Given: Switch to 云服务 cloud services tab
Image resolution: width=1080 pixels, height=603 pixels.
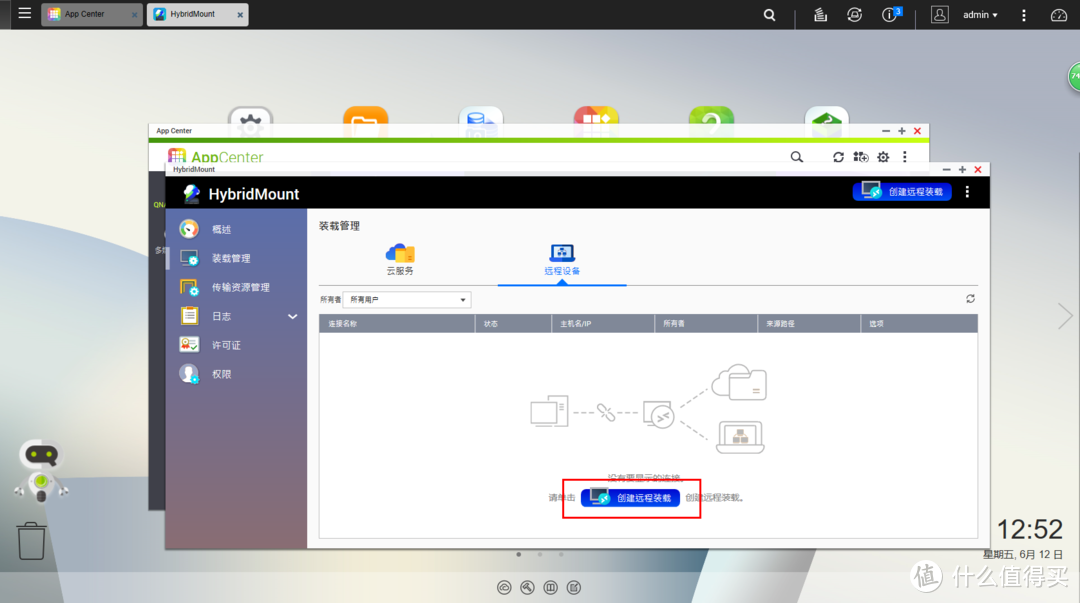Looking at the screenshot, I should 400,260.
